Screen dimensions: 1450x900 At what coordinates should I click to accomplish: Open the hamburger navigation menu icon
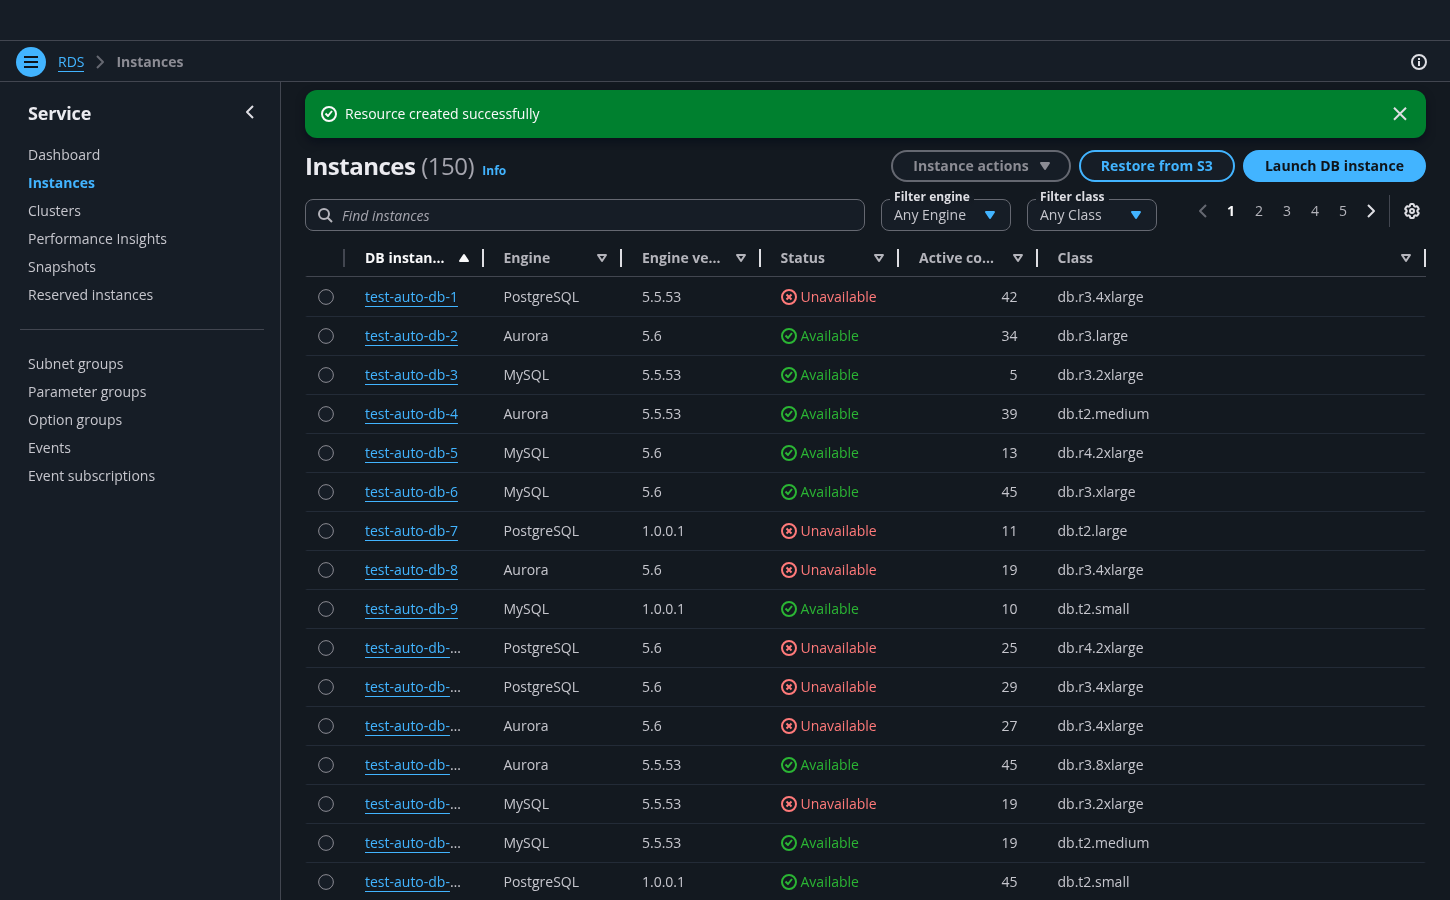click(x=31, y=62)
